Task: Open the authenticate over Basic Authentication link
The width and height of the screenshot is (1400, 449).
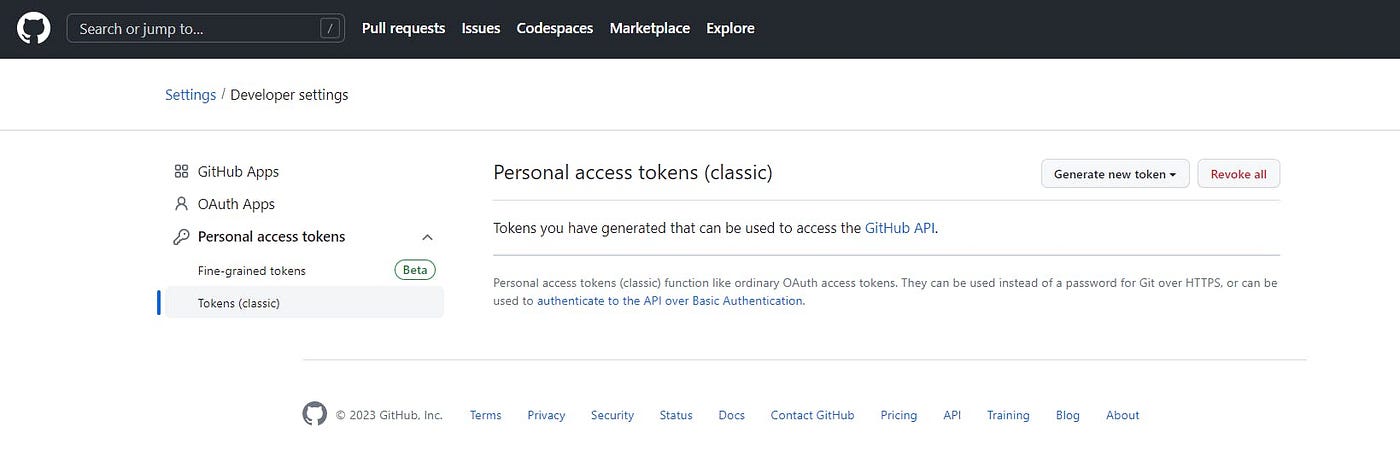Action: click(670, 300)
